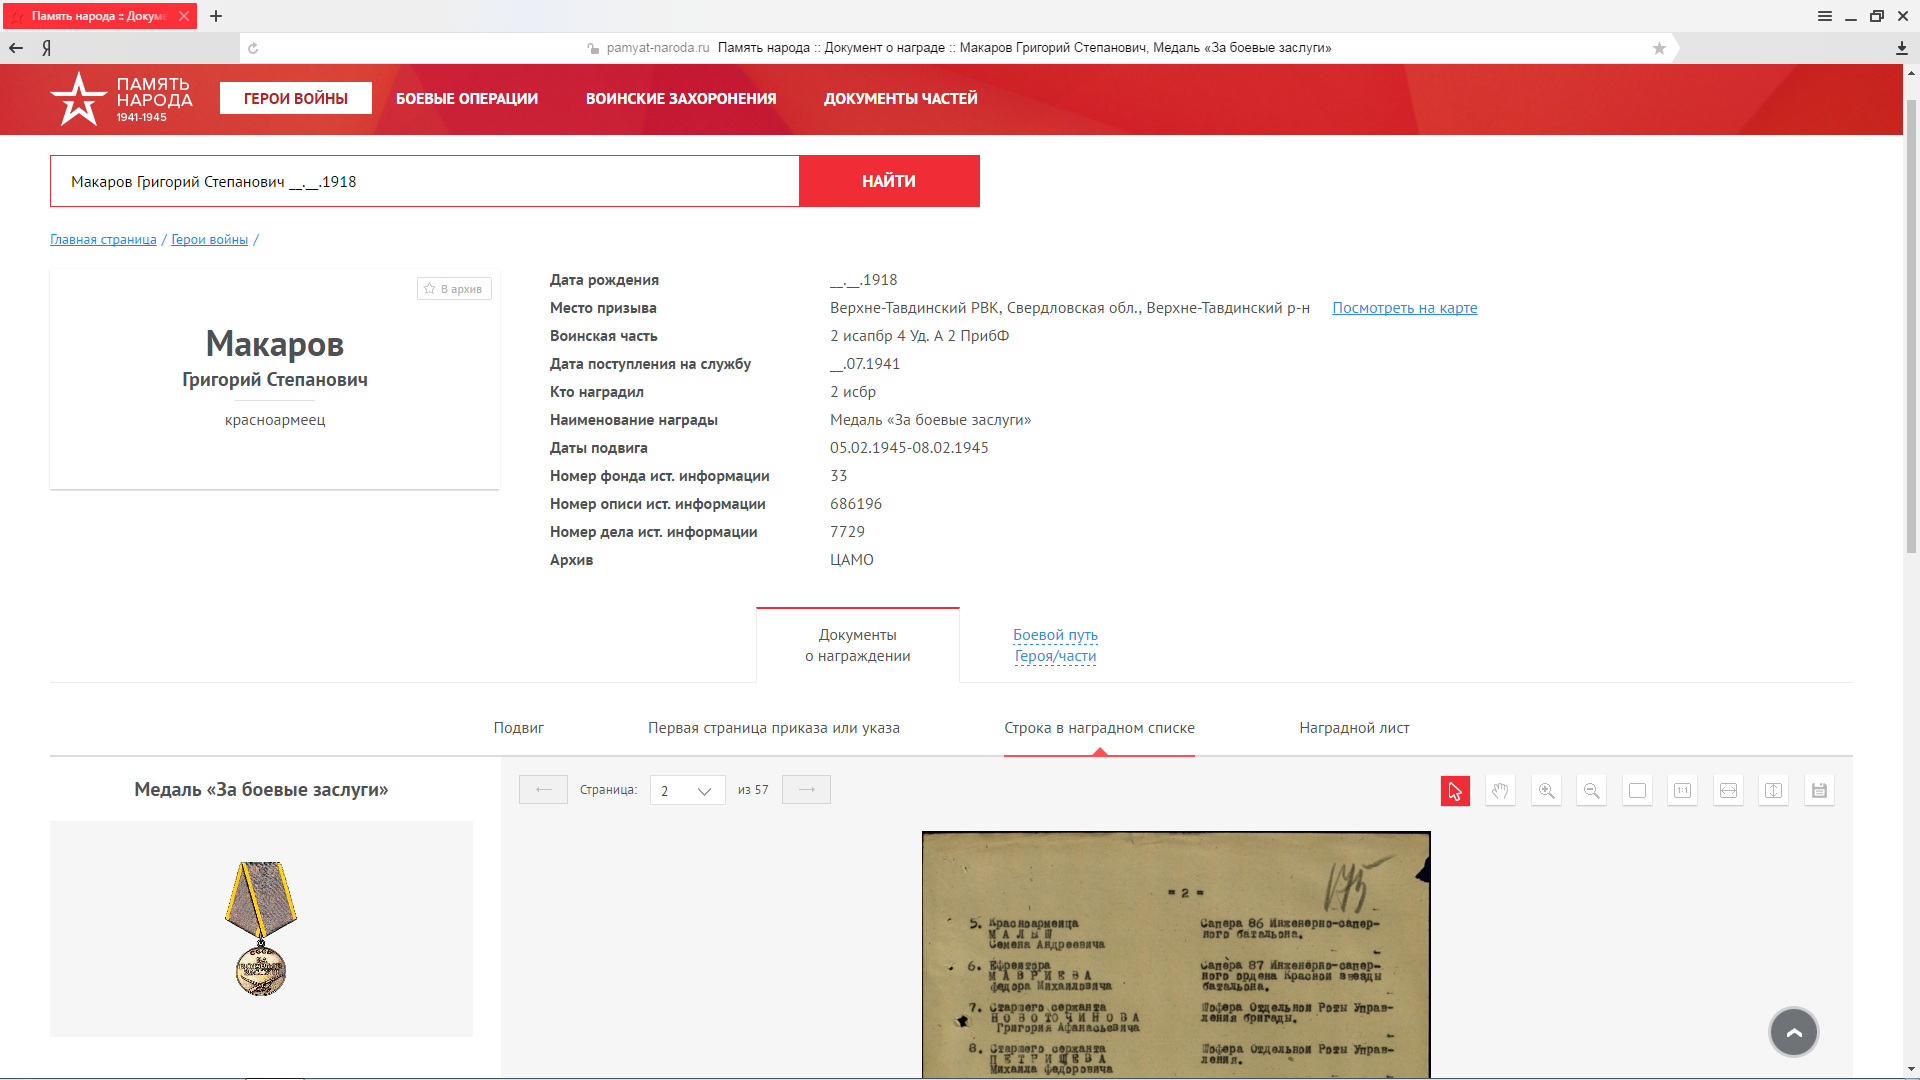1920x1080 pixels.
Task: Open the page number dropdown
Action: 688,791
